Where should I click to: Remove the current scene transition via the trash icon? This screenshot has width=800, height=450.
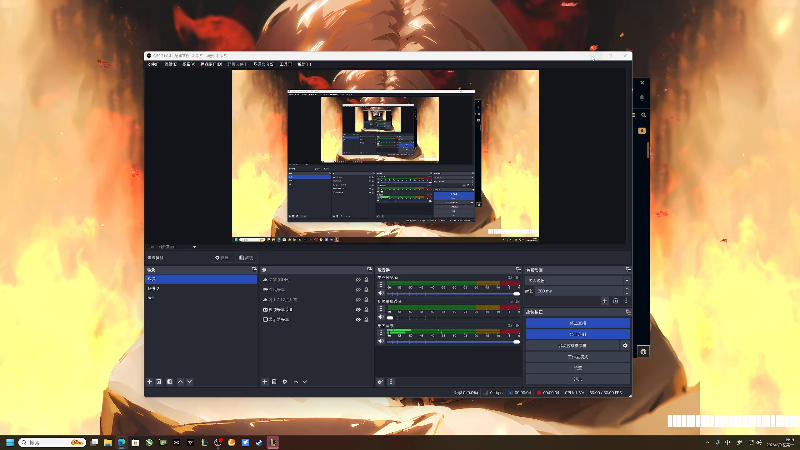(615, 301)
